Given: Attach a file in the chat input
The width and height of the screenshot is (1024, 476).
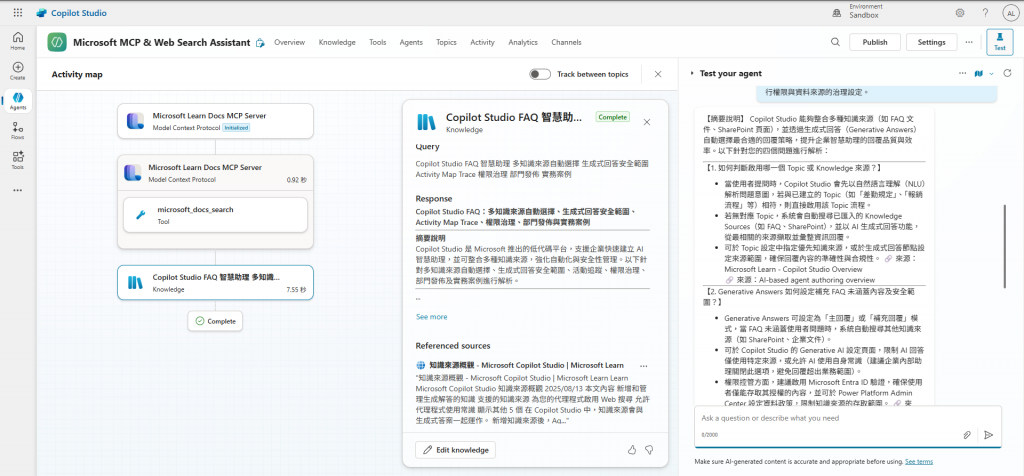Looking at the screenshot, I should [x=967, y=434].
